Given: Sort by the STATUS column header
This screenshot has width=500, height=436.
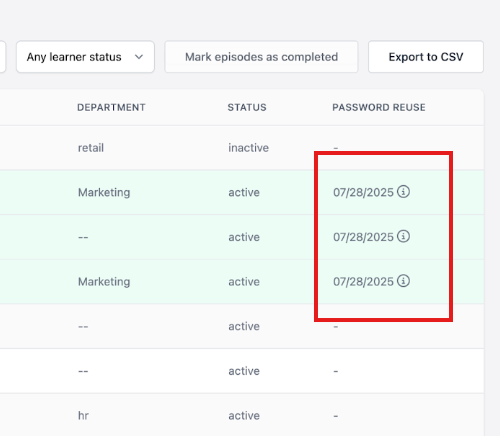Looking at the screenshot, I should coord(247,107).
